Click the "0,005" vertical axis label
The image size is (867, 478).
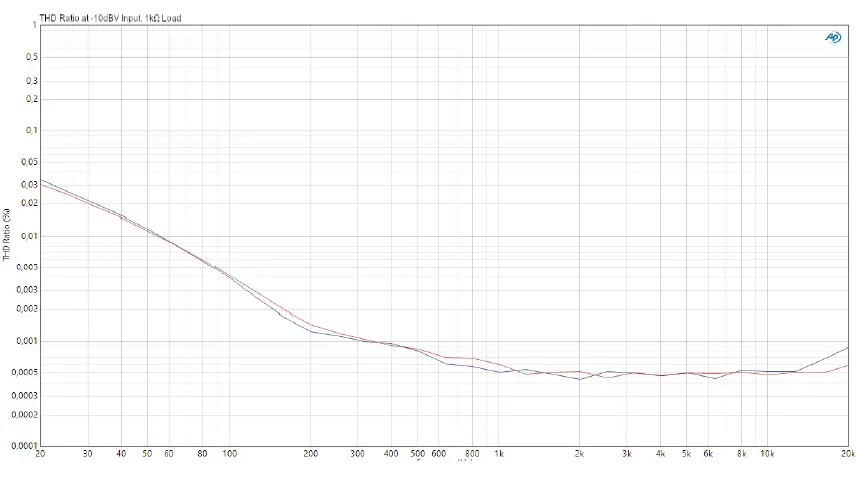click(x=28, y=267)
